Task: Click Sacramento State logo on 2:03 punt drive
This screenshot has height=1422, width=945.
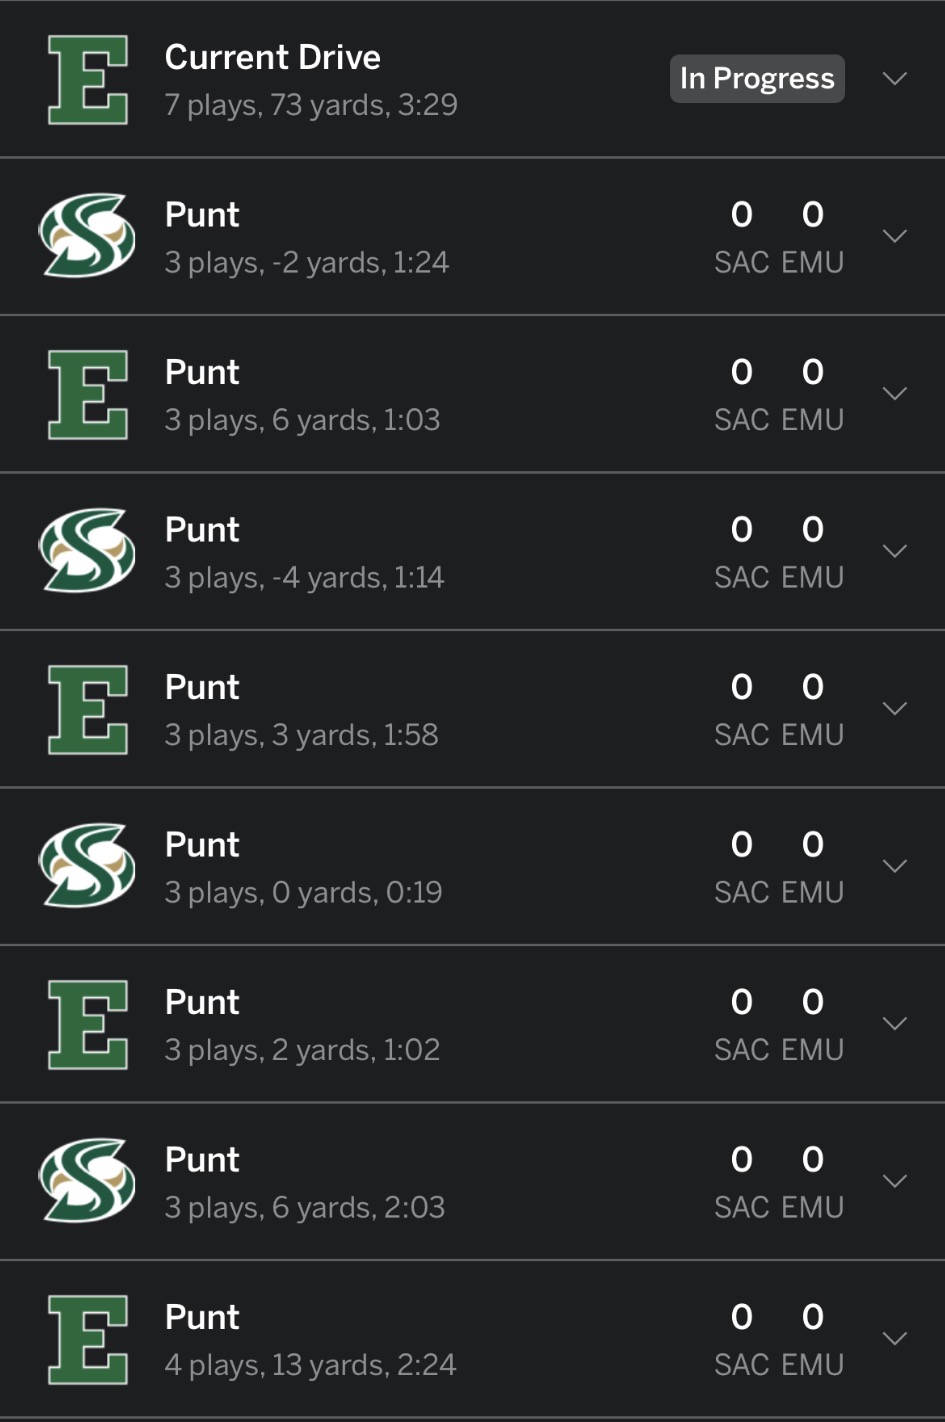Action: [x=87, y=1181]
